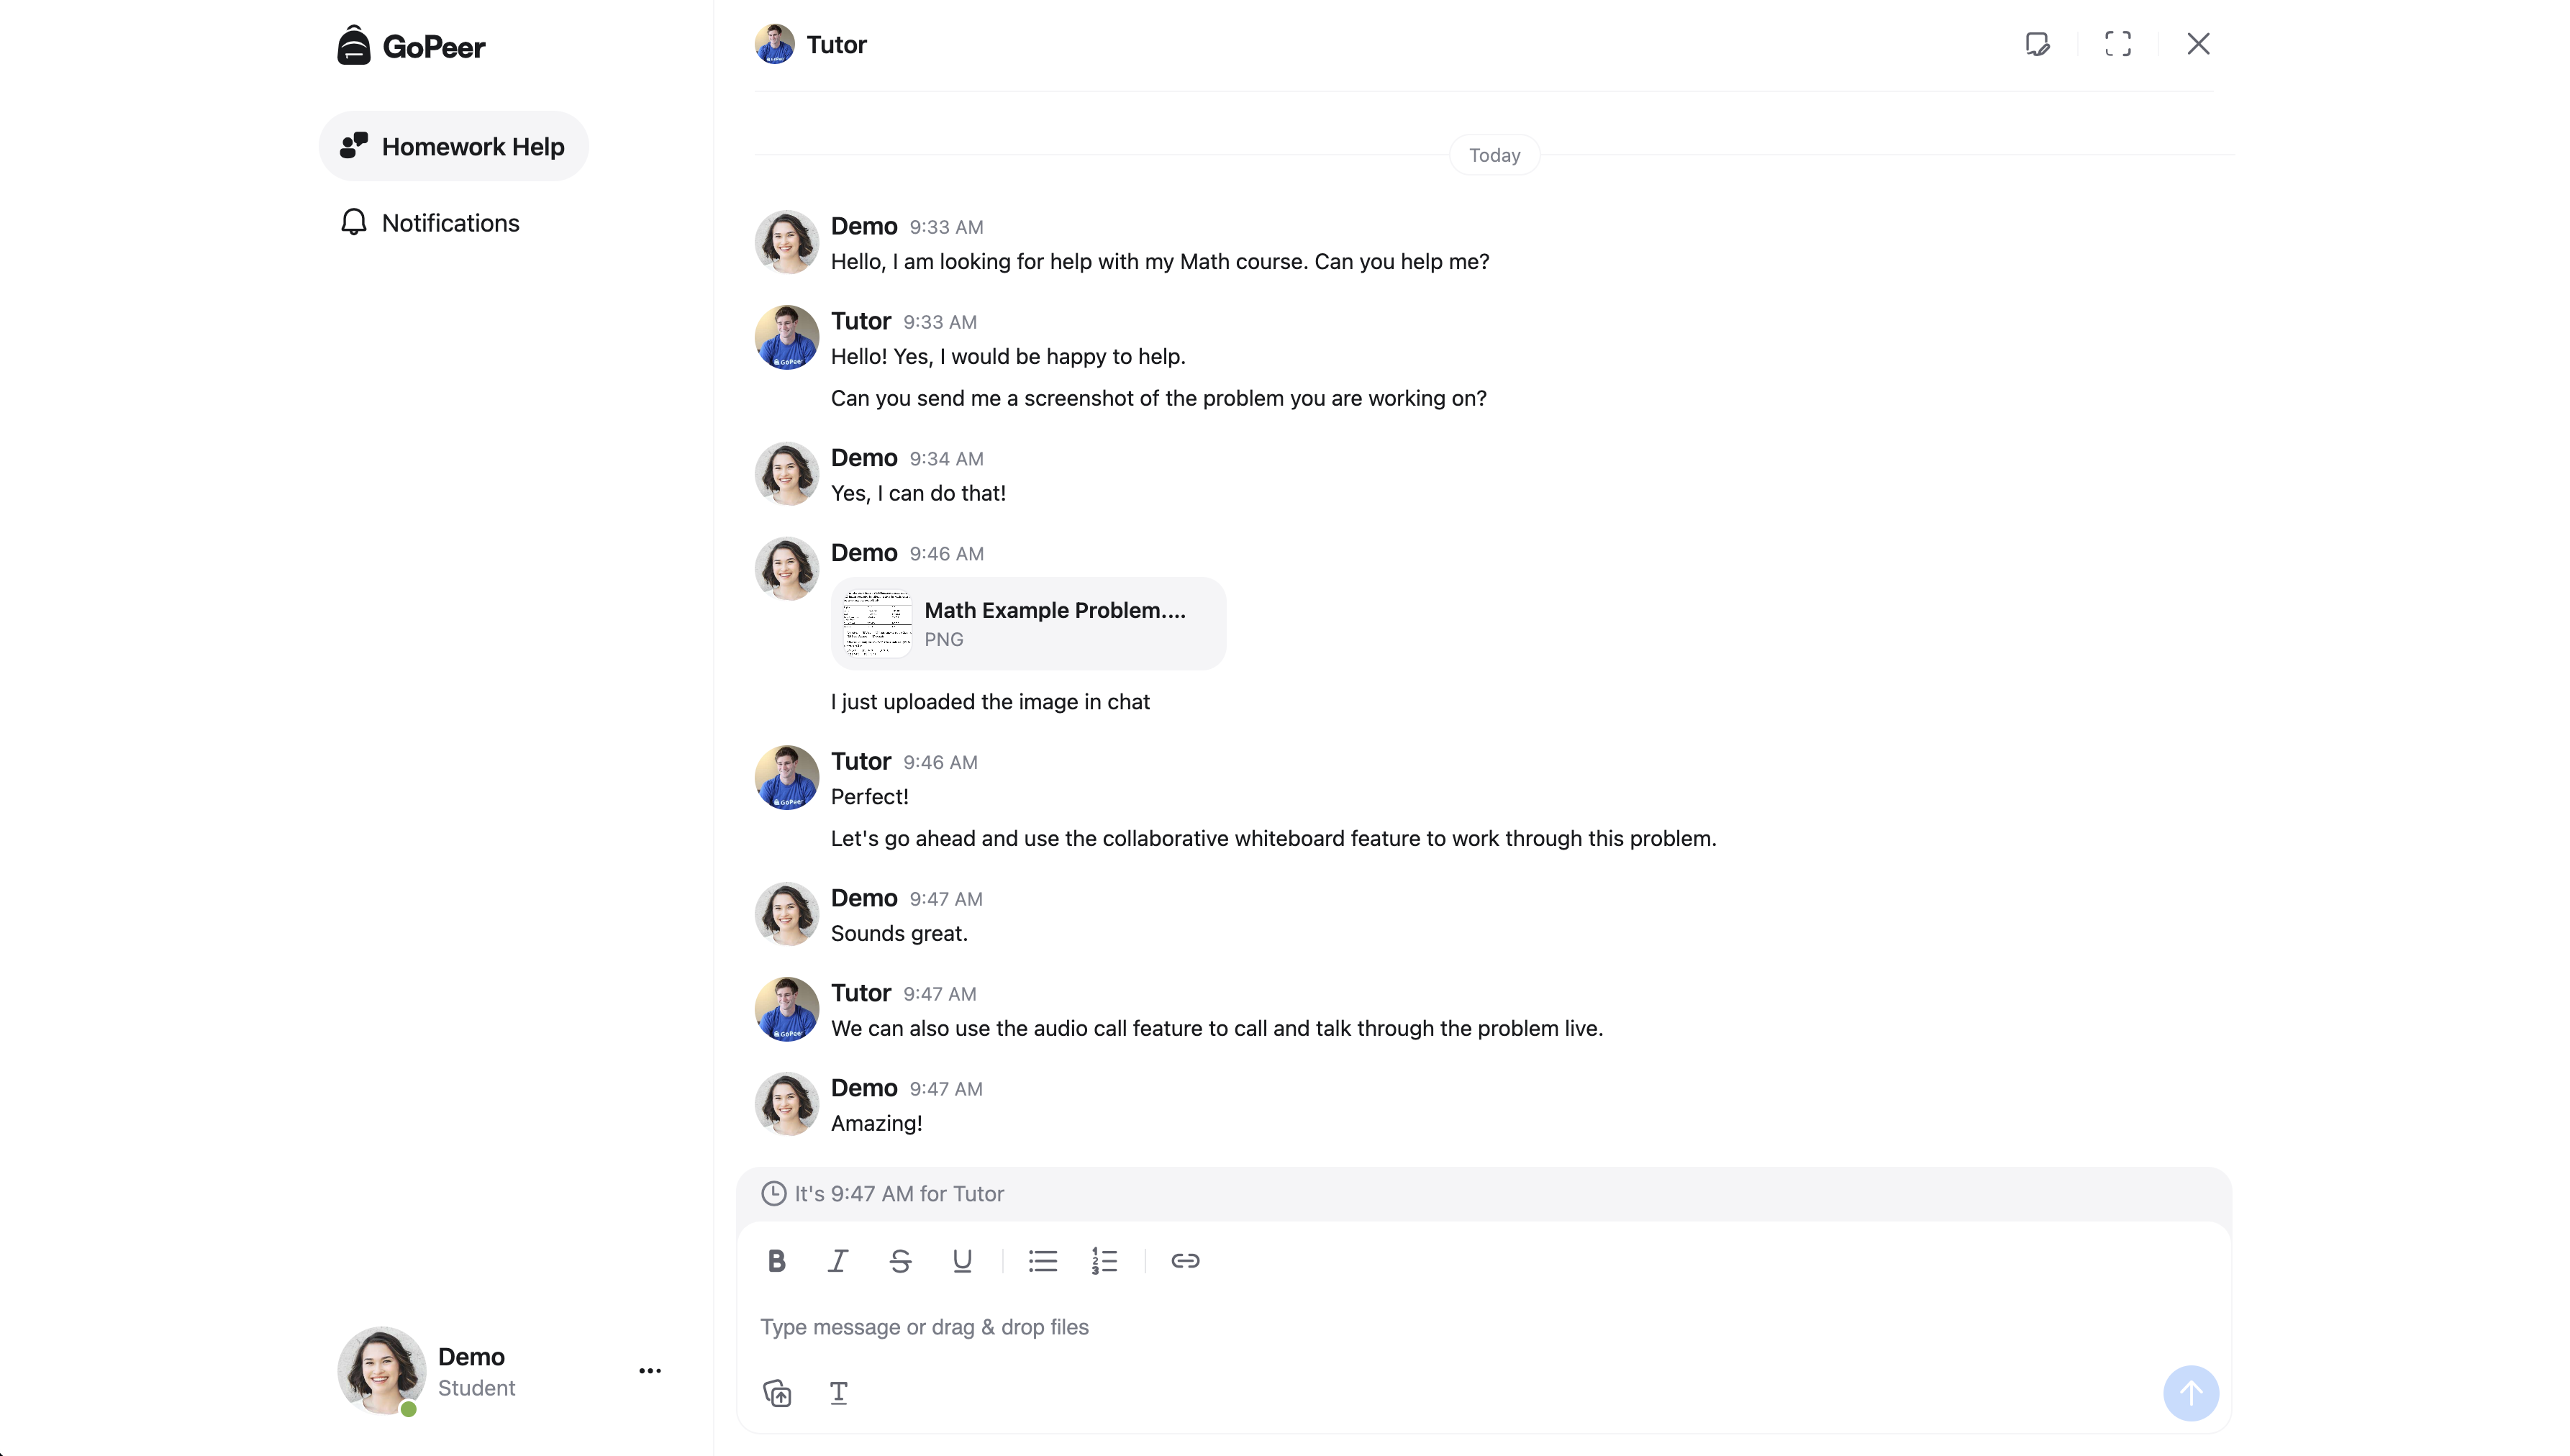Open more options next to Demo's profile
Screen dimensions: 2570x1456
click(651, 1371)
